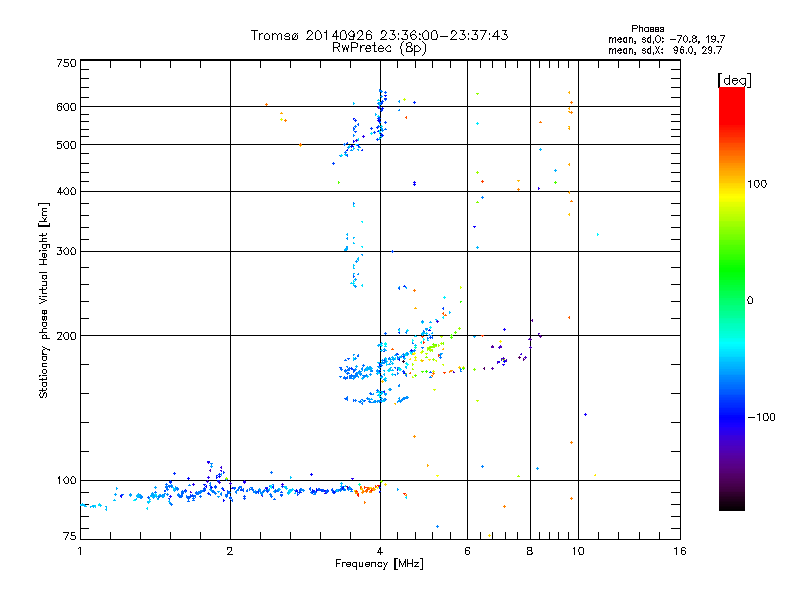This screenshot has width=800, height=600.
Task: Click the y-axis label '750'
Action: point(66,63)
